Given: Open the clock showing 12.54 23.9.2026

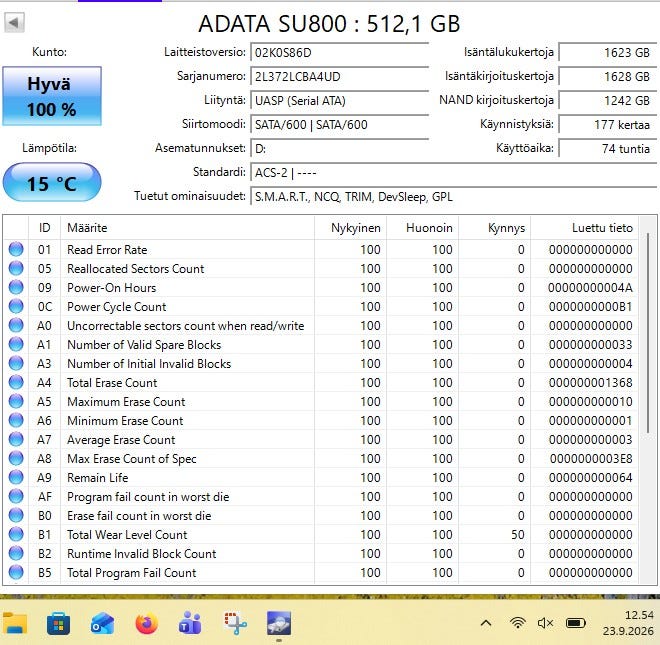Looking at the screenshot, I should pyautogui.click(x=629, y=623).
